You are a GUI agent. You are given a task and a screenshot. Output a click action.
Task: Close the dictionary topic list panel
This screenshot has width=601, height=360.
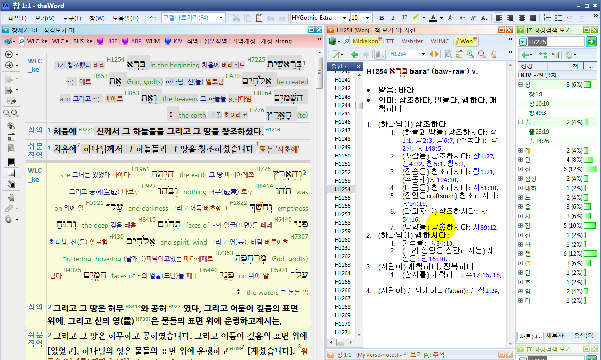tap(358, 66)
